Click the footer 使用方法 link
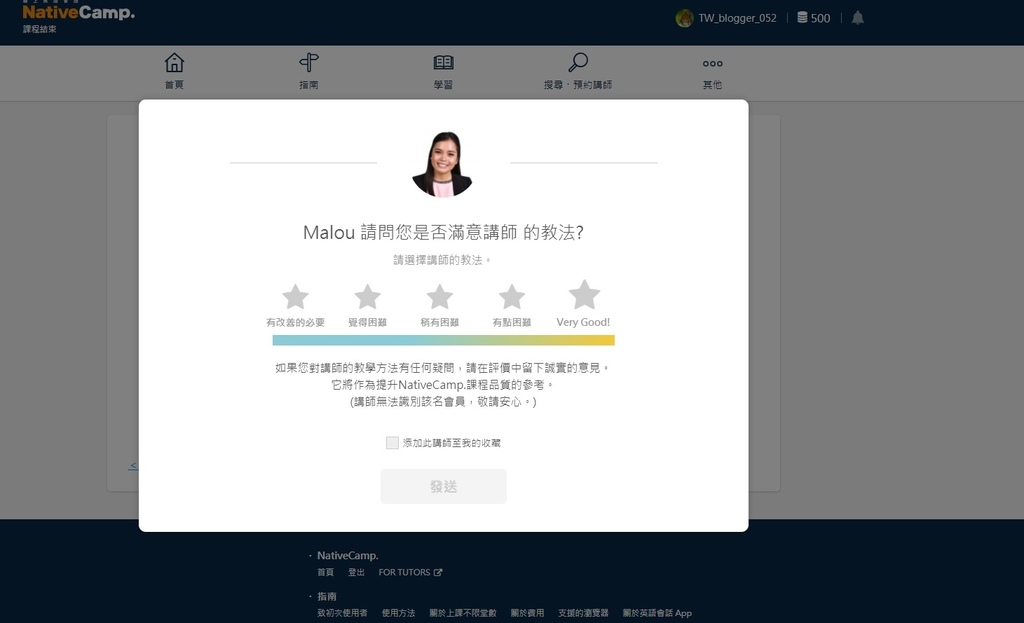1024x623 pixels. point(398,613)
